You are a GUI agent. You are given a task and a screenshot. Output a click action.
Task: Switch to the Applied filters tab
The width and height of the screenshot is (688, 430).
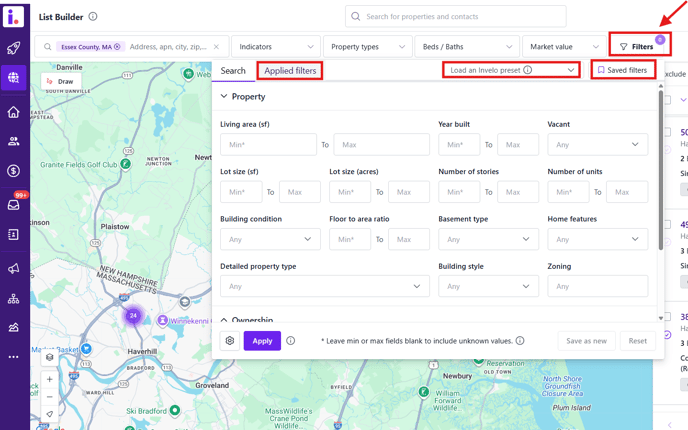pyautogui.click(x=290, y=71)
